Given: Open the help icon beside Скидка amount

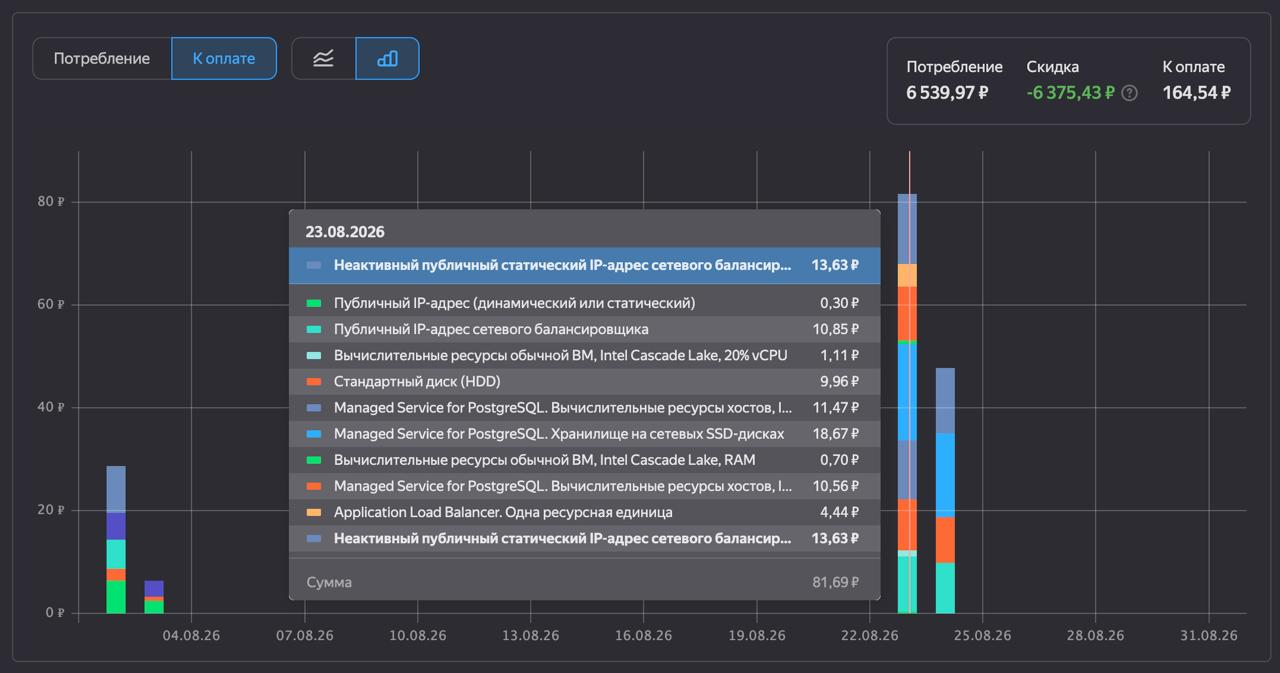Looking at the screenshot, I should (x=1129, y=93).
